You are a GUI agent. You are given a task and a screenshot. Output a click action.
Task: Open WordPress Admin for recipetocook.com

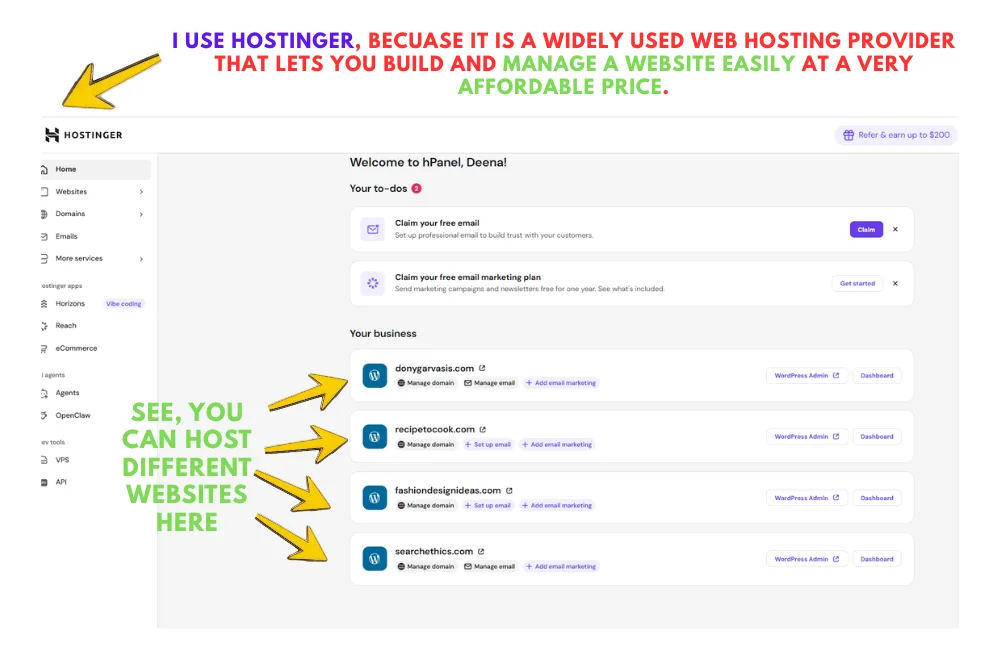[807, 437]
